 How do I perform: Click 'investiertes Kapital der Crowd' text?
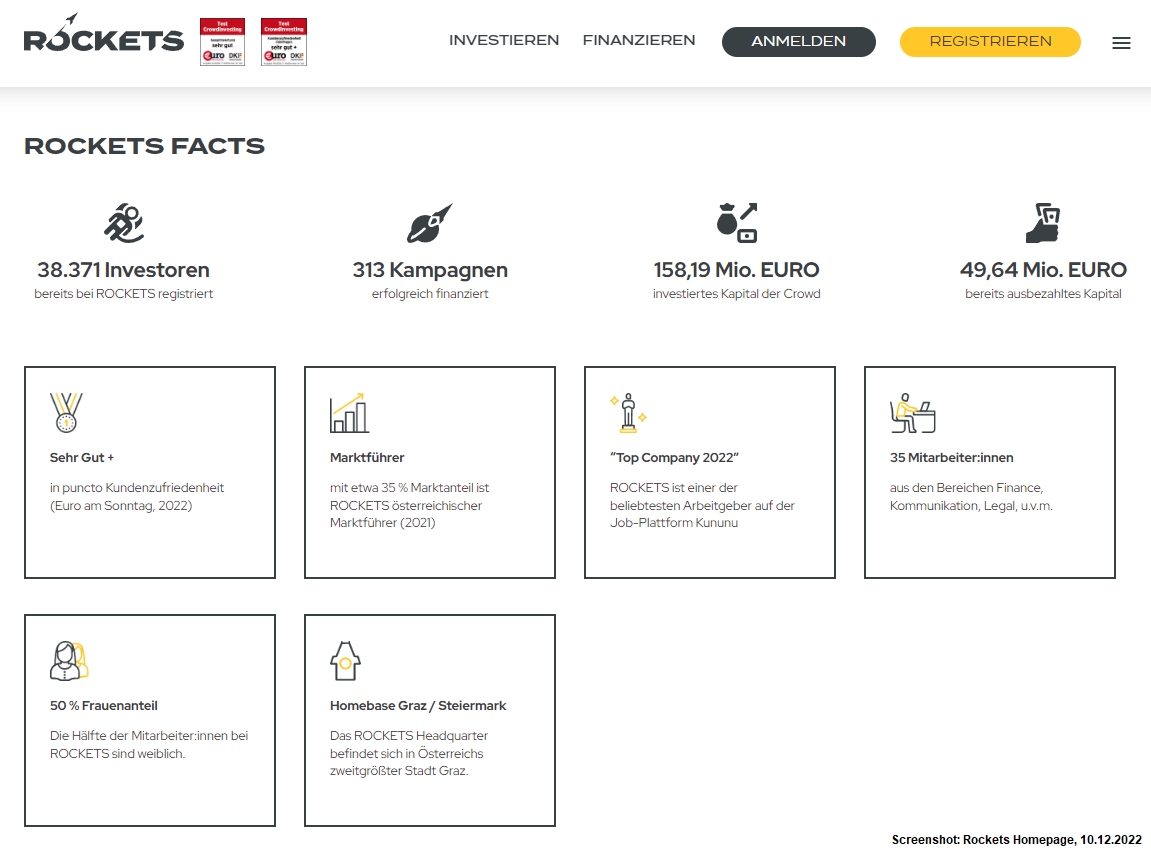[736, 294]
